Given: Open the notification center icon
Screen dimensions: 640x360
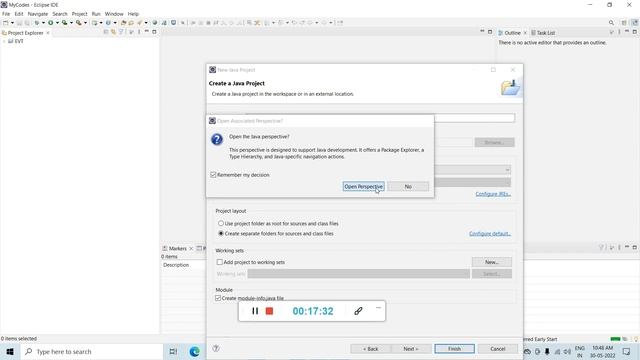Looking at the screenshot, I should pyautogui.click(x=627, y=351).
